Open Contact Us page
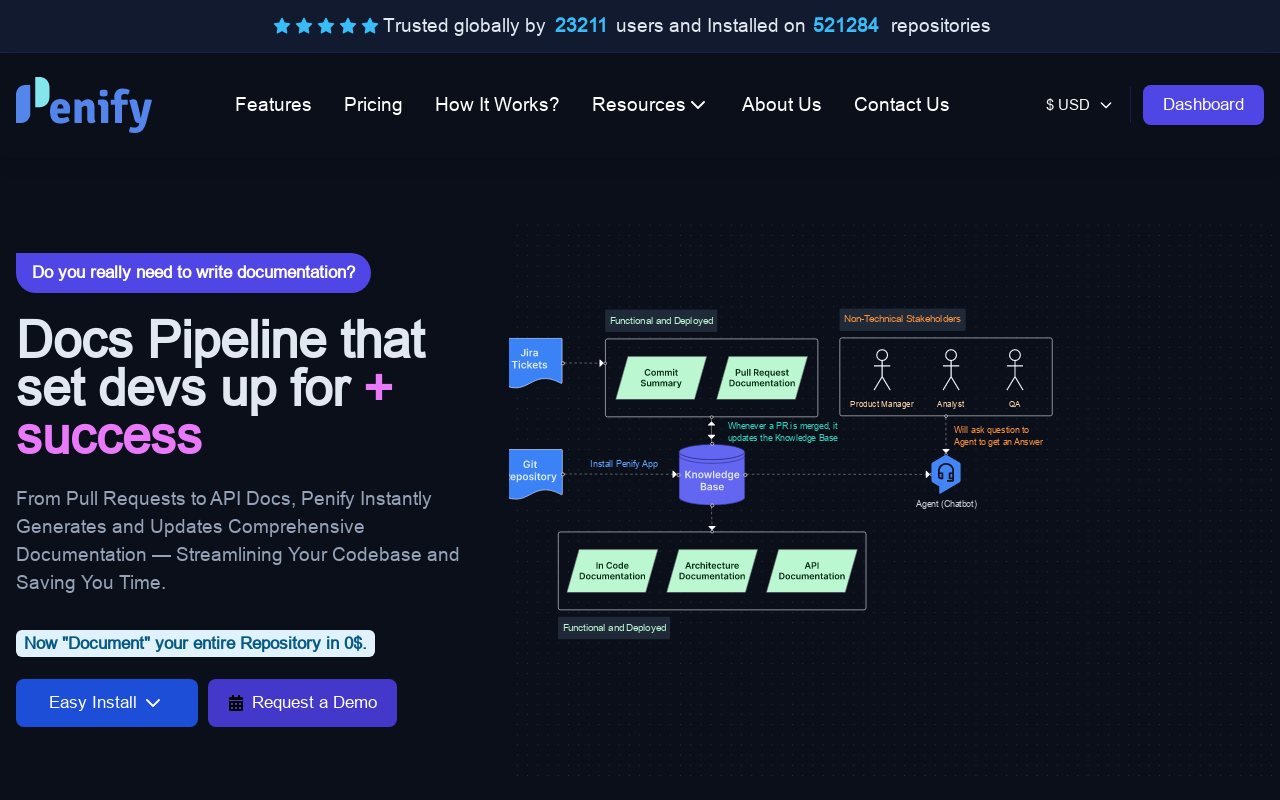Viewport: 1280px width, 800px height. [x=902, y=105]
